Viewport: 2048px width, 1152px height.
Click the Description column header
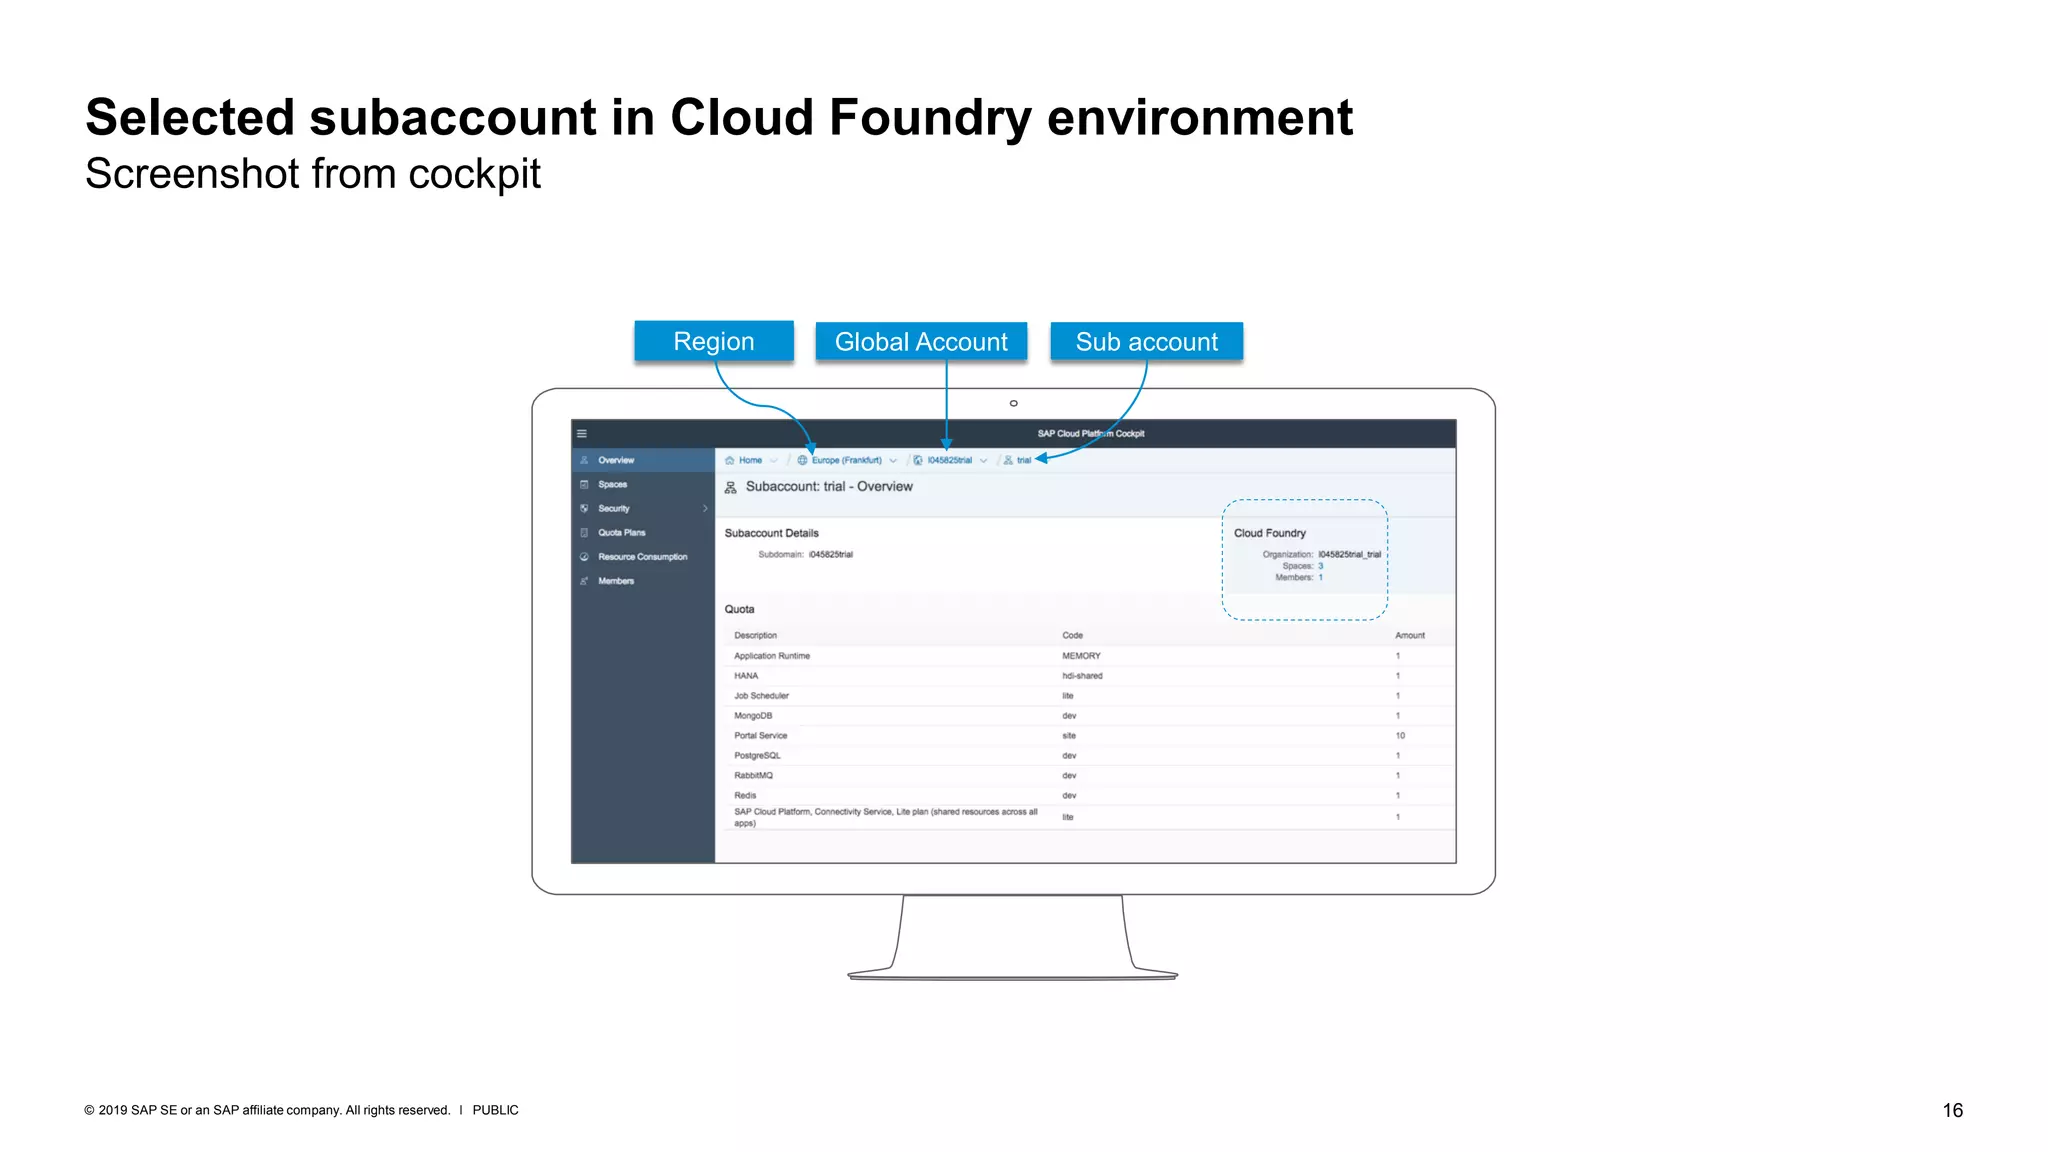click(x=755, y=635)
